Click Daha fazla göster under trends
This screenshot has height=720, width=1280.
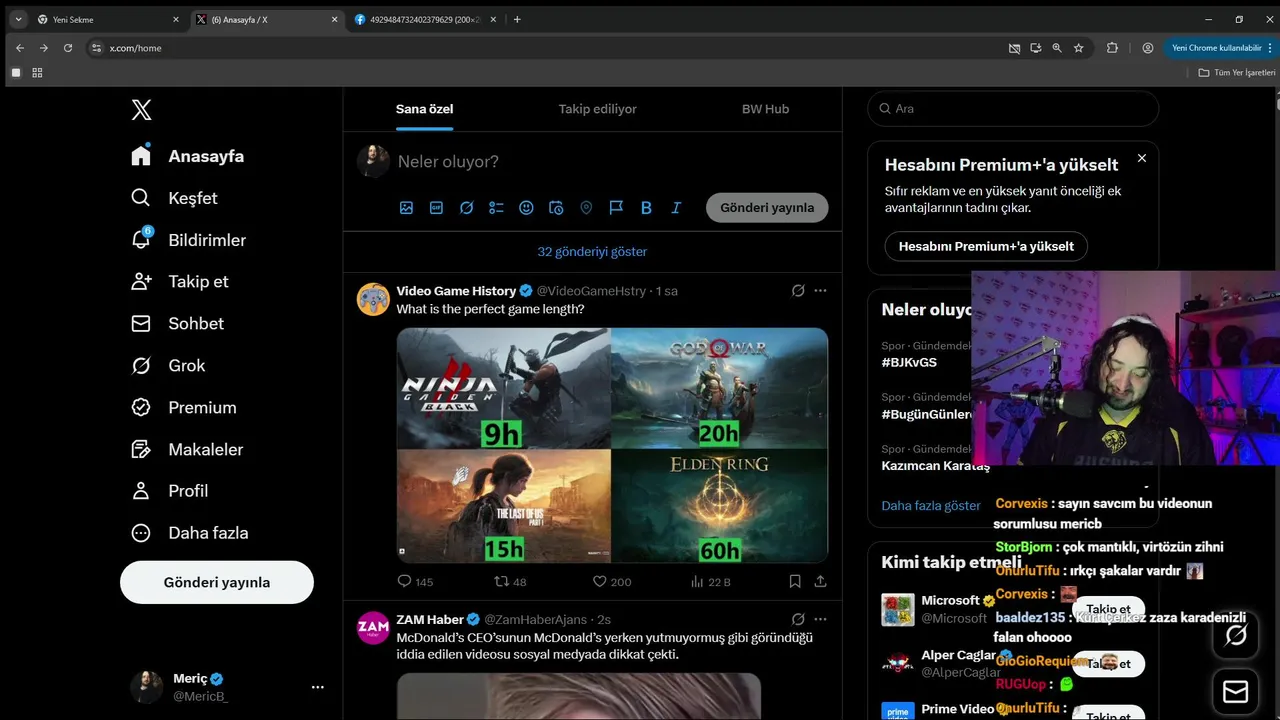tap(931, 506)
